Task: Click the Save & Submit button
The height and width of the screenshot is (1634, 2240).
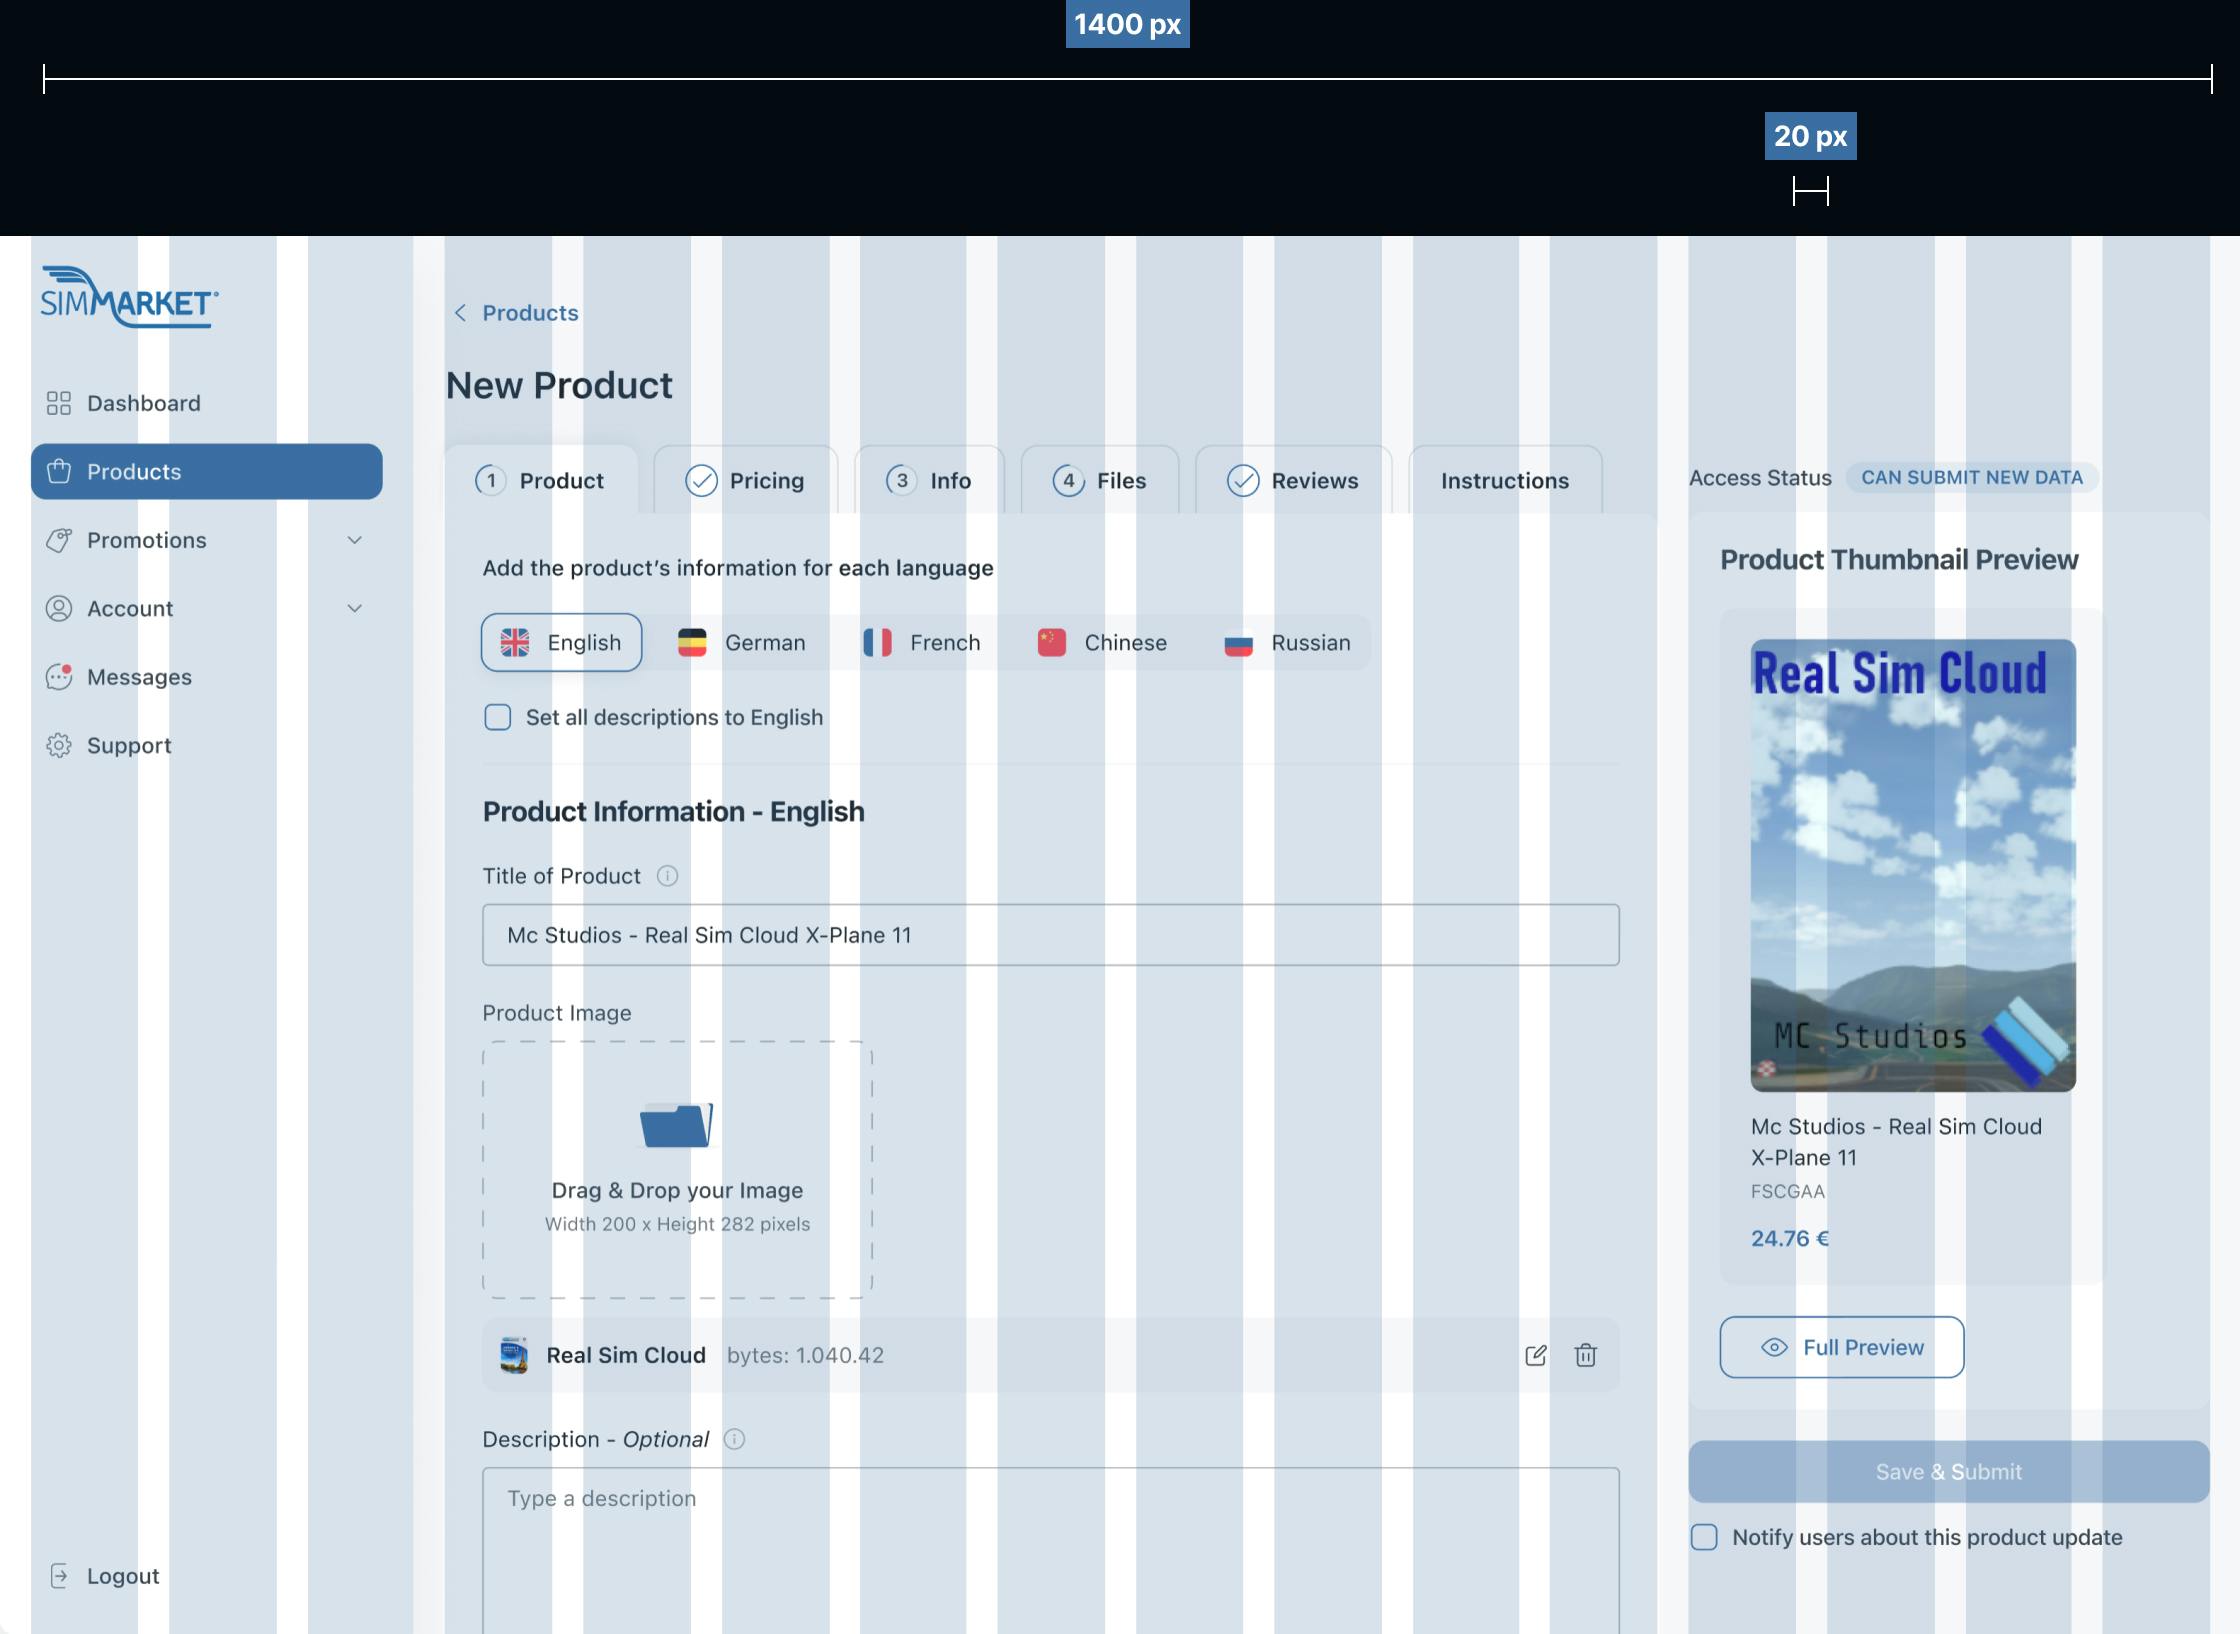Action: click(x=1949, y=1471)
